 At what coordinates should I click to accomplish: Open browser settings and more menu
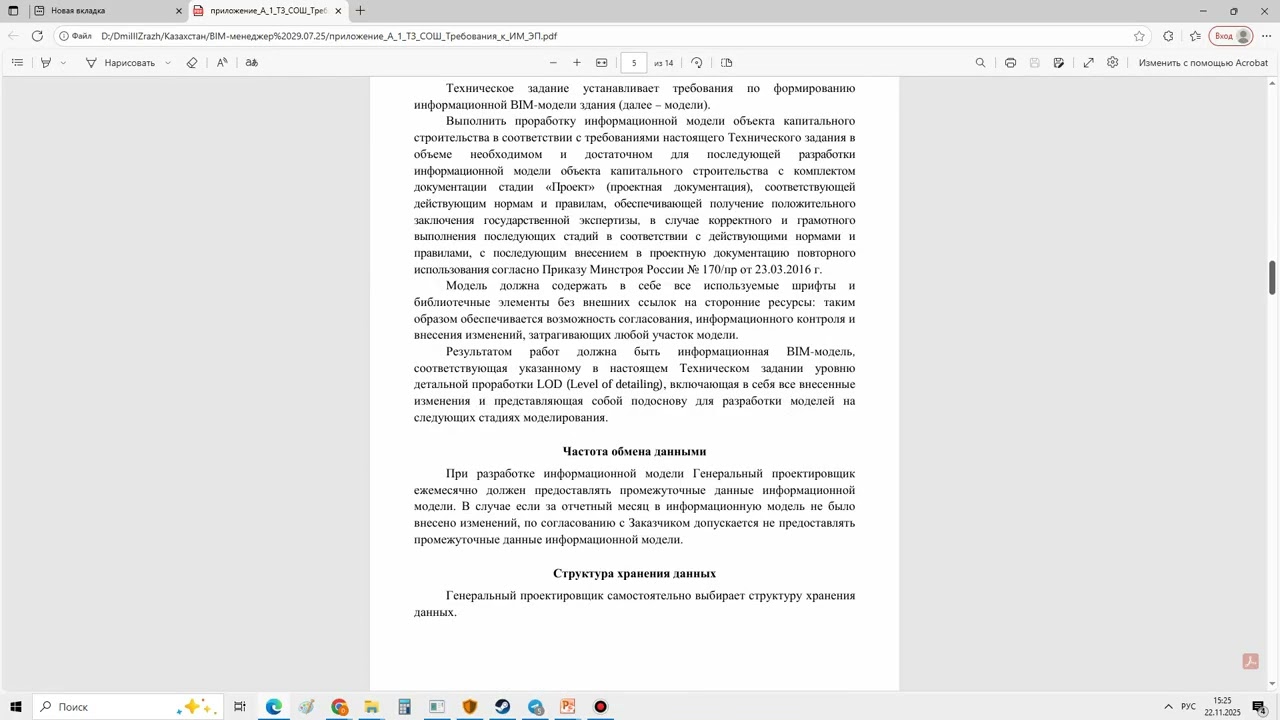click(1266, 36)
